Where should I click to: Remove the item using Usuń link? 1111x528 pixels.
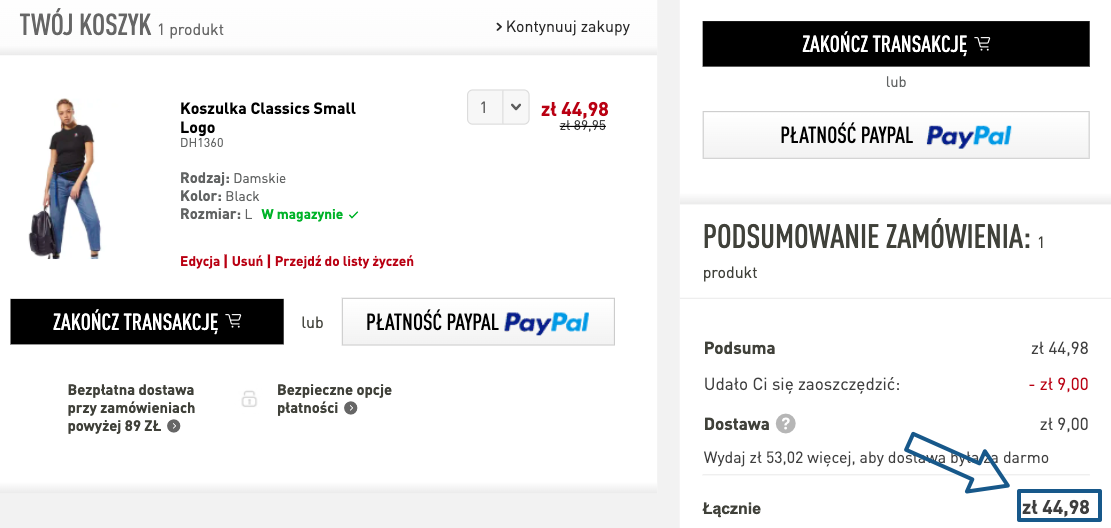[x=247, y=261]
